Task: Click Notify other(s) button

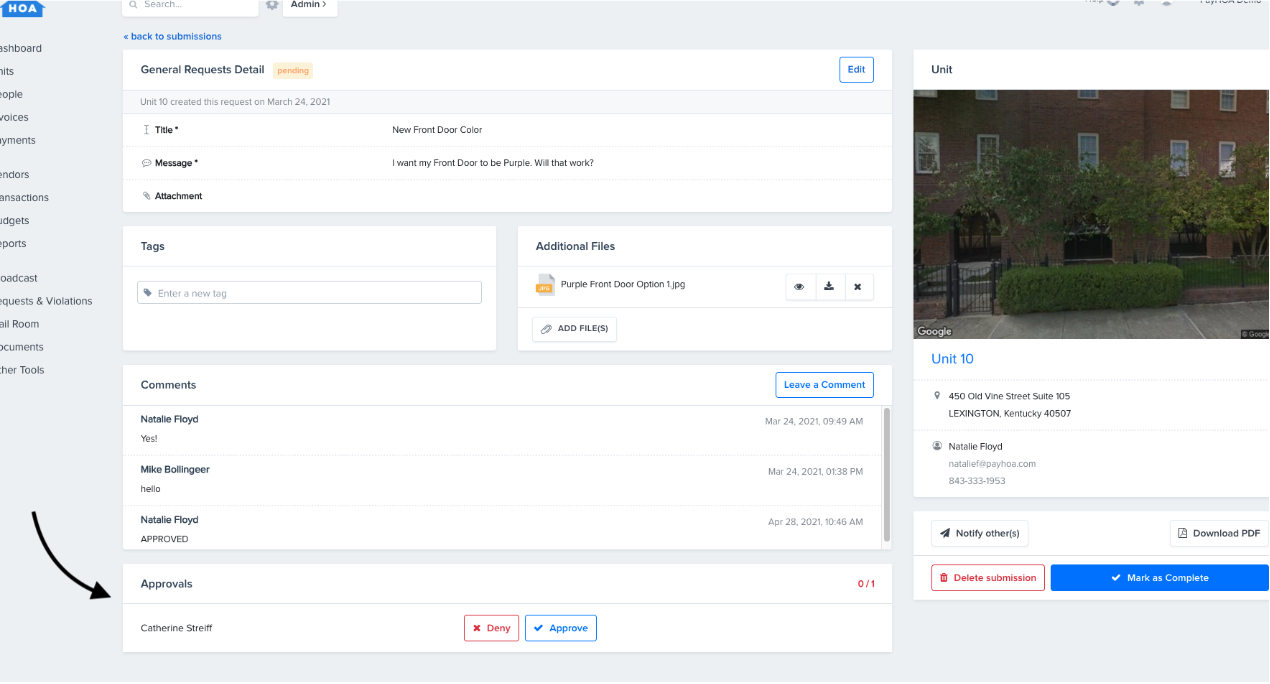Action: [x=979, y=534]
